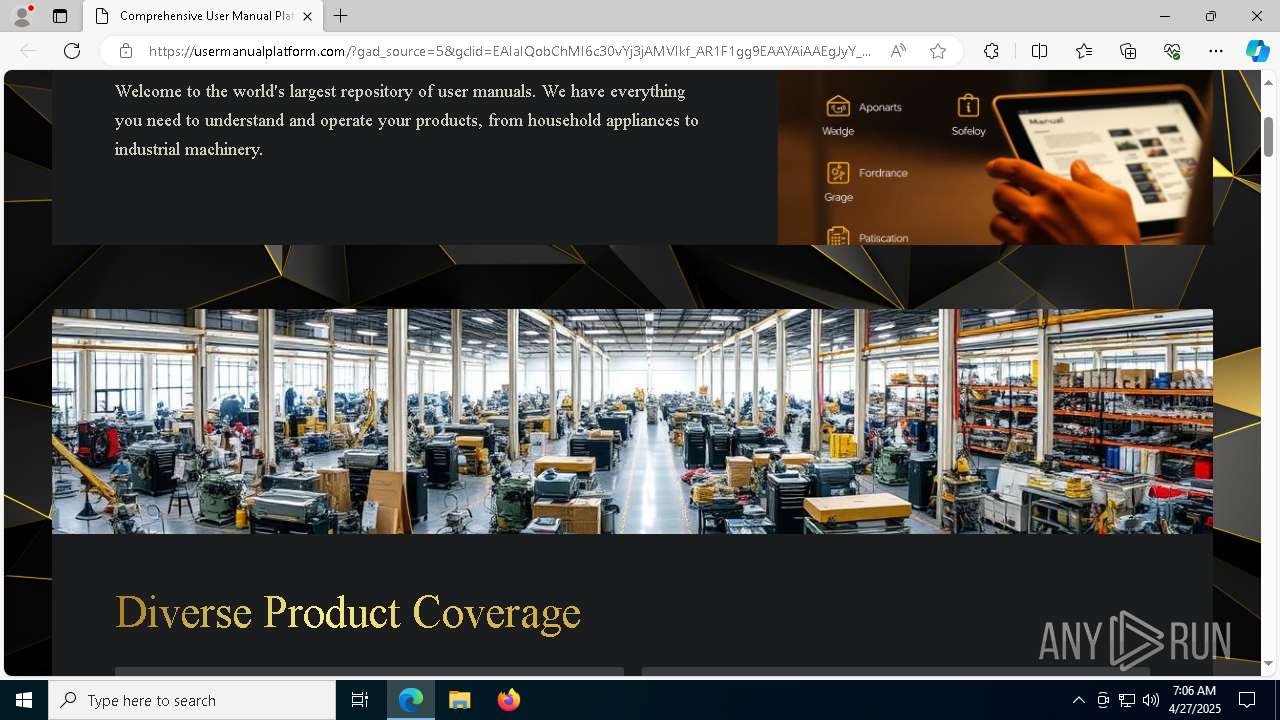The width and height of the screenshot is (1280, 720).
Task: View site information lock icon
Action: pos(126,51)
